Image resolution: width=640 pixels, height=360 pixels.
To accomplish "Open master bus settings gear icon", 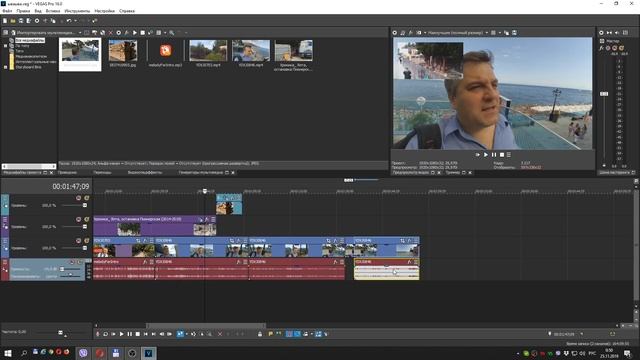I will coord(601,33).
